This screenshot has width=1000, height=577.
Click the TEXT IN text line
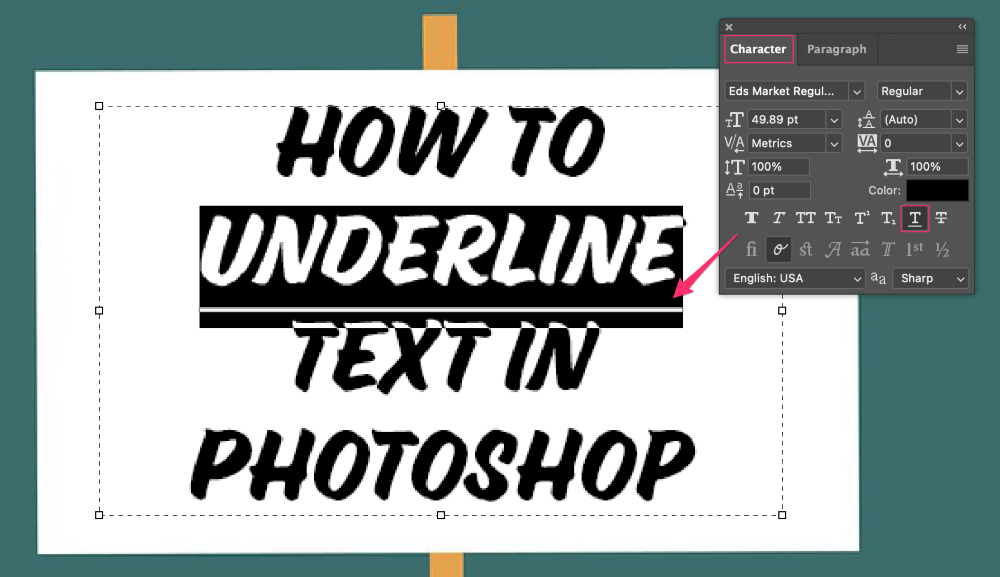point(445,356)
